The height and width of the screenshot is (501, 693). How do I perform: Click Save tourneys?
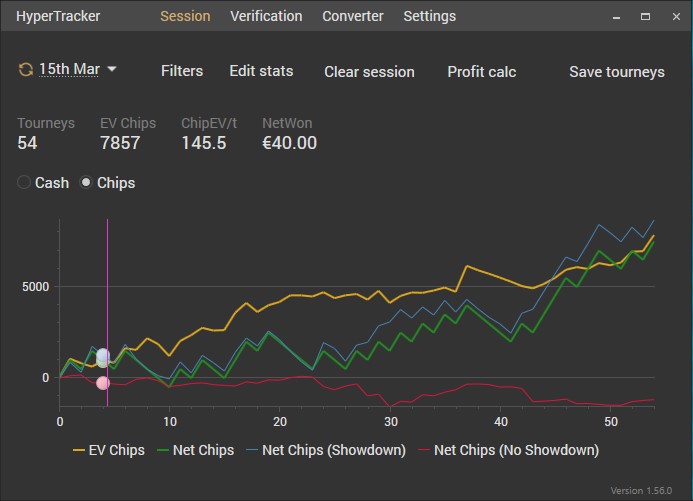point(616,72)
